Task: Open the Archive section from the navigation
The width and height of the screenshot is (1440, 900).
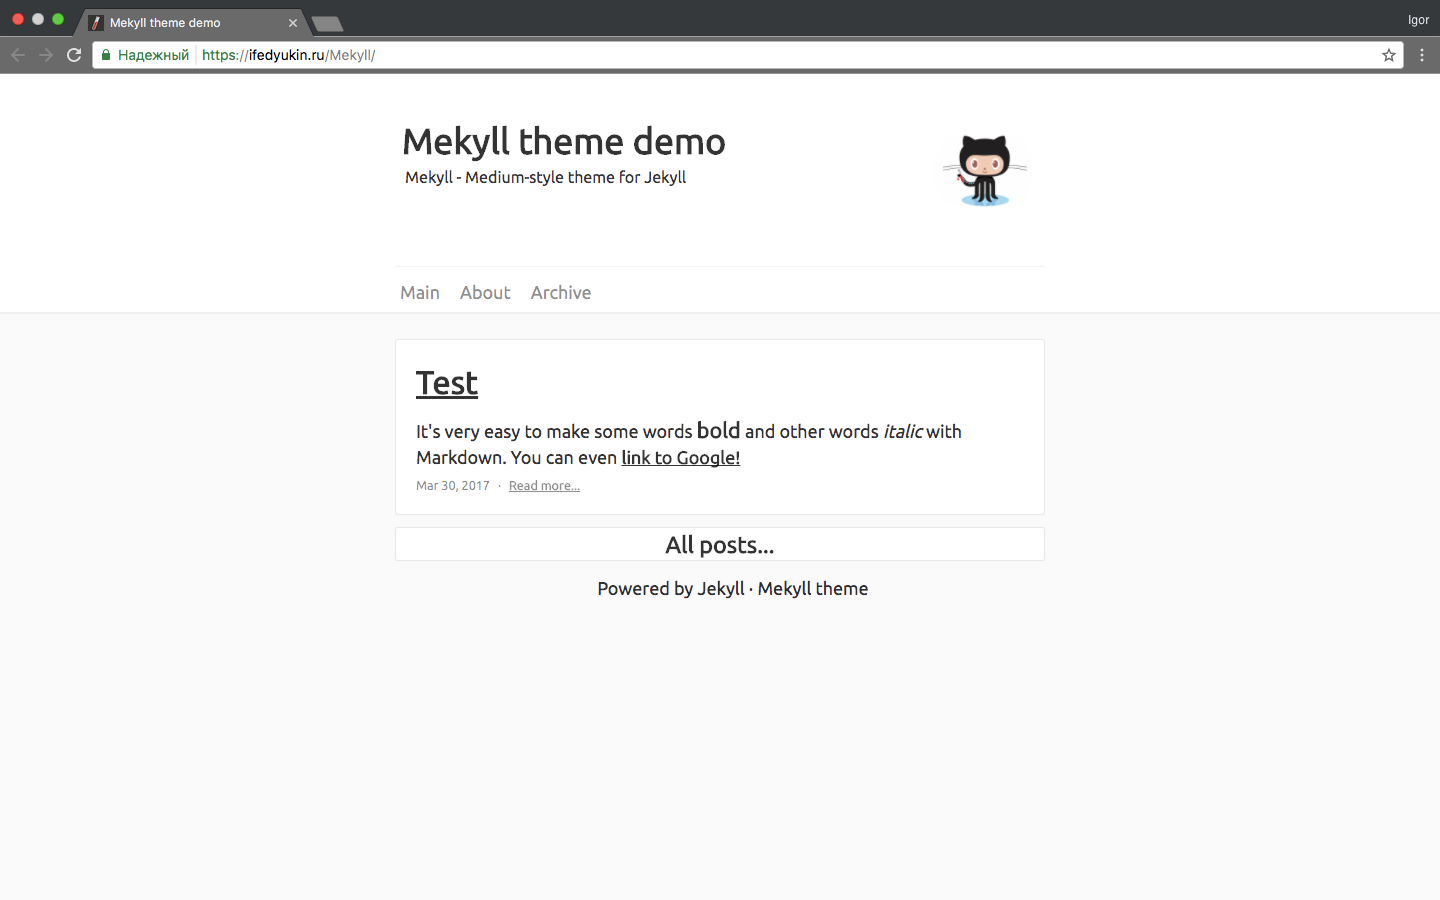Action: [x=561, y=292]
